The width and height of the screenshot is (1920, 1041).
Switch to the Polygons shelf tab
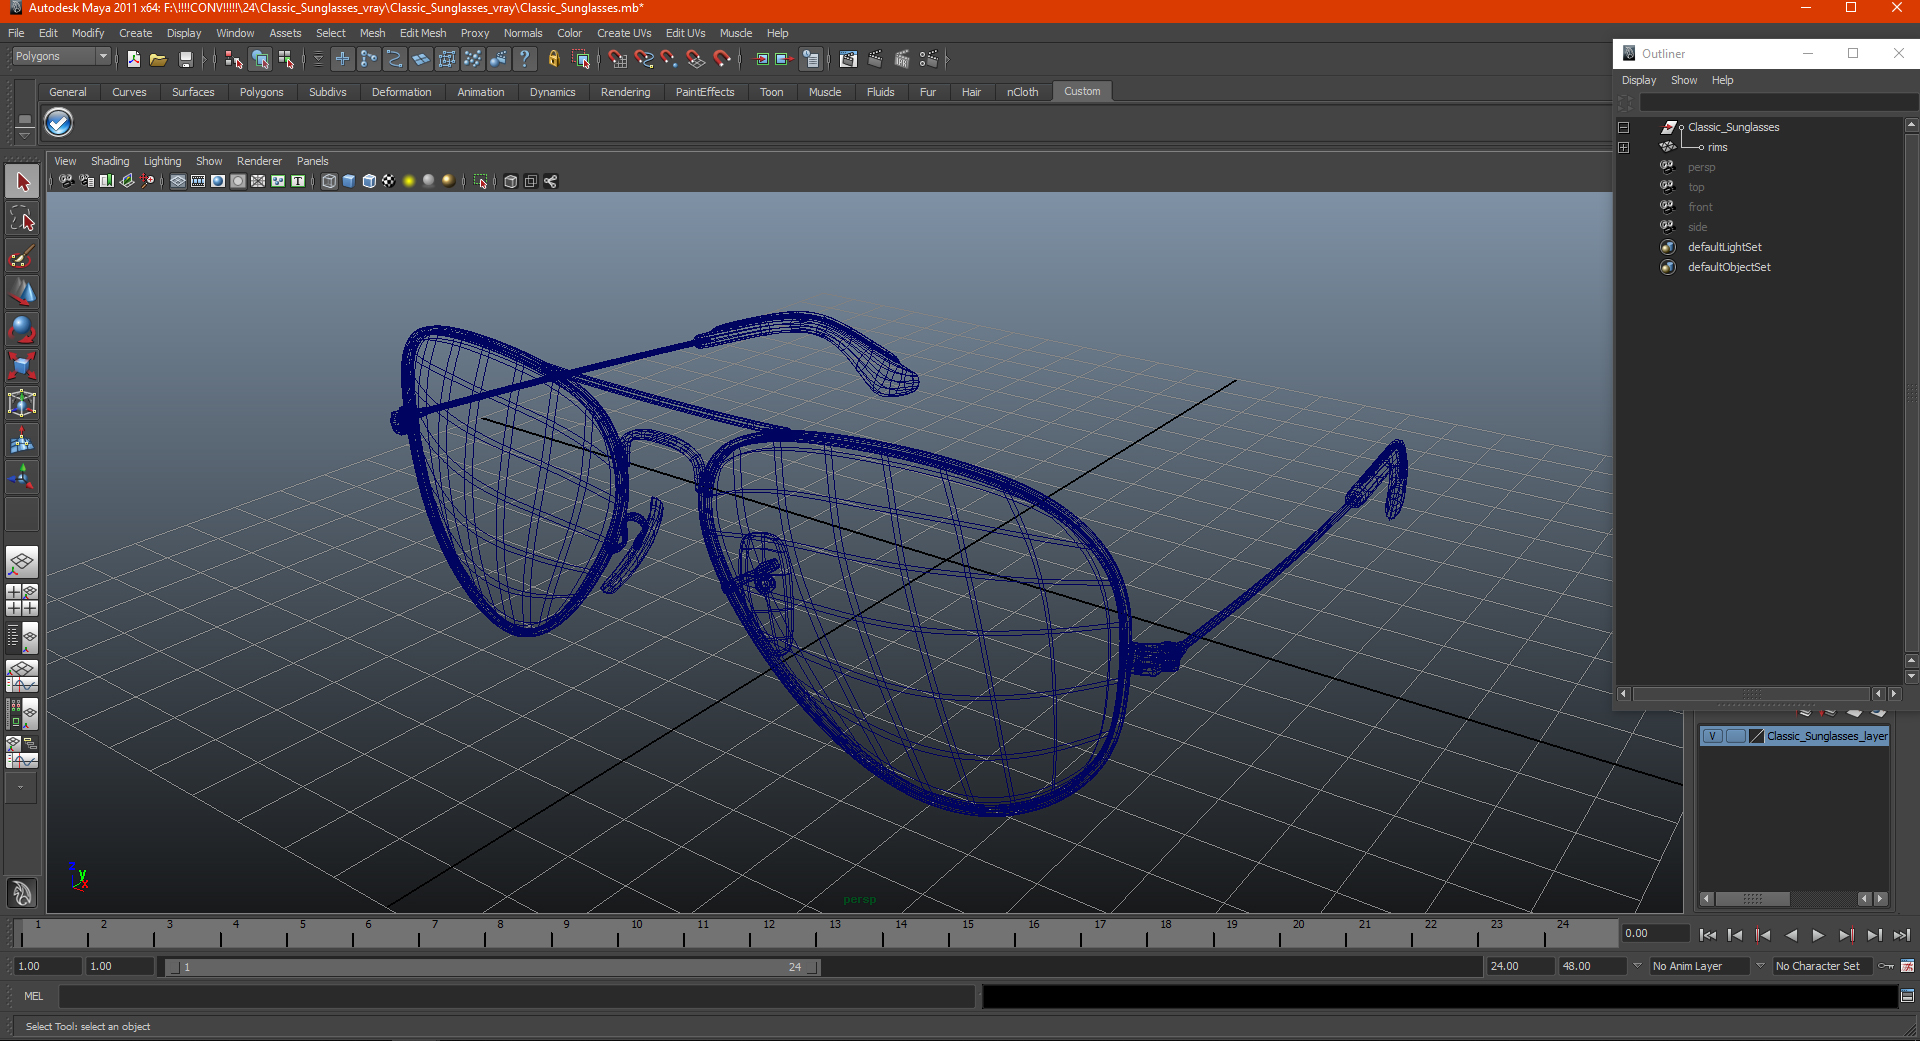click(x=261, y=92)
